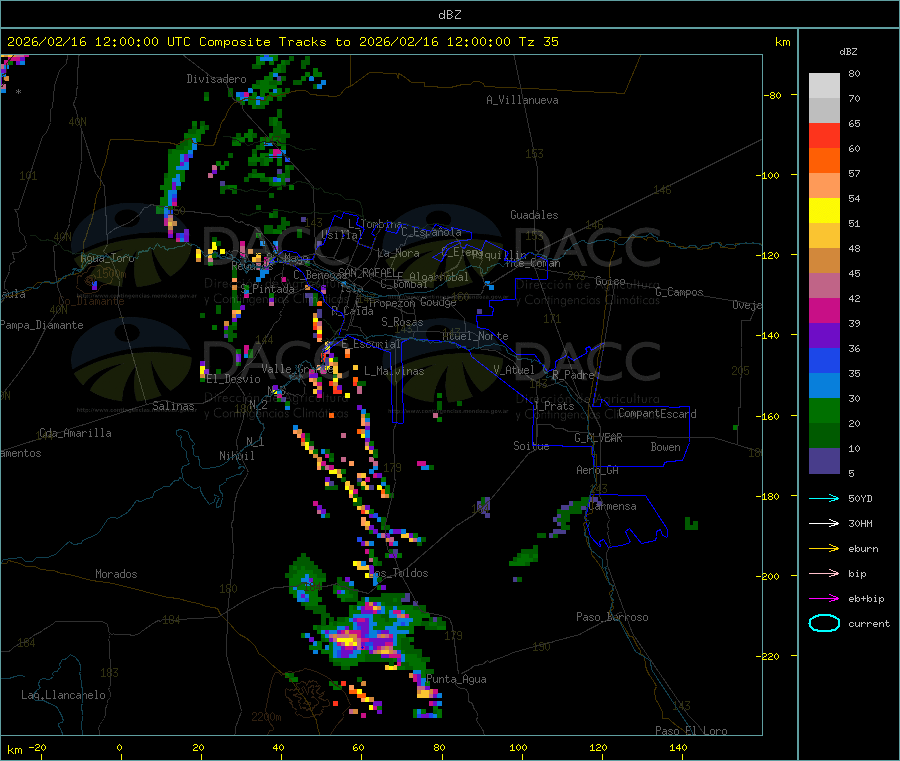This screenshot has width=900, height=761.
Task: Click the Divisadero map label
Action: [216, 79]
